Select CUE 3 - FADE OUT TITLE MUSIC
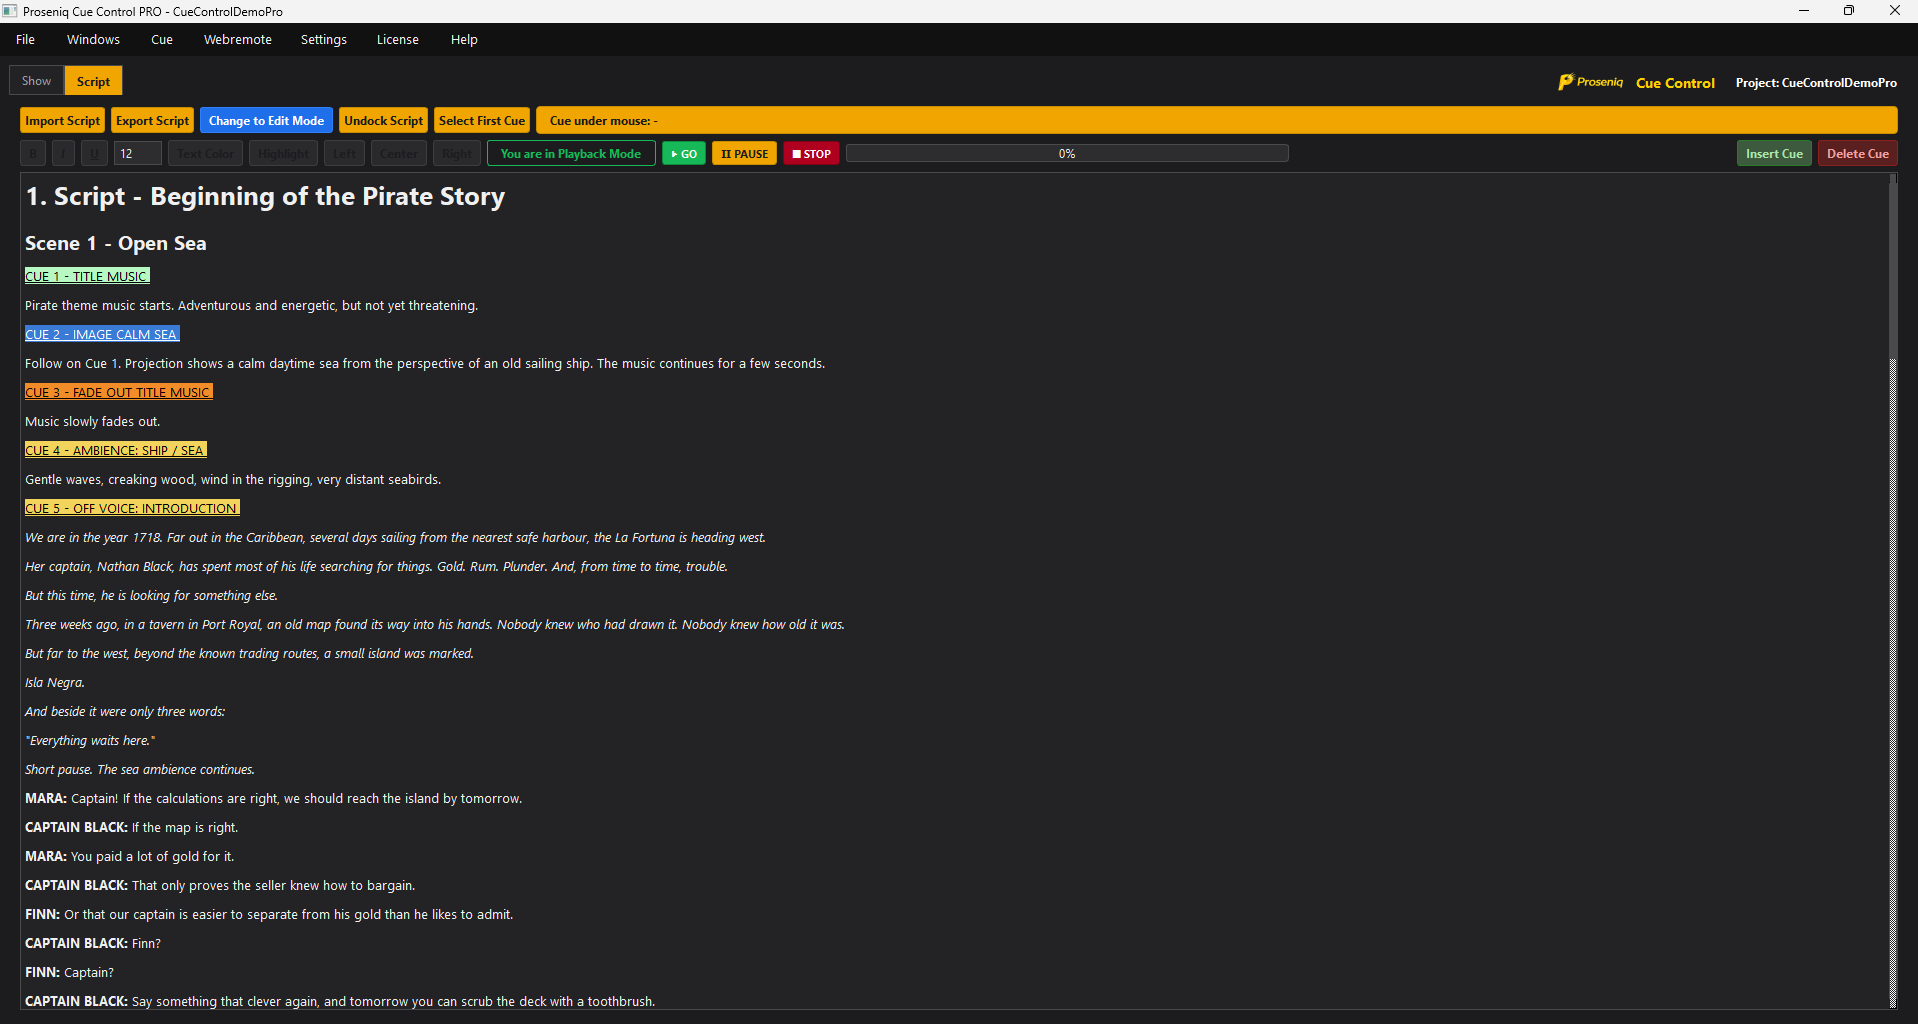This screenshot has width=1918, height=1024. click(119, 392)
